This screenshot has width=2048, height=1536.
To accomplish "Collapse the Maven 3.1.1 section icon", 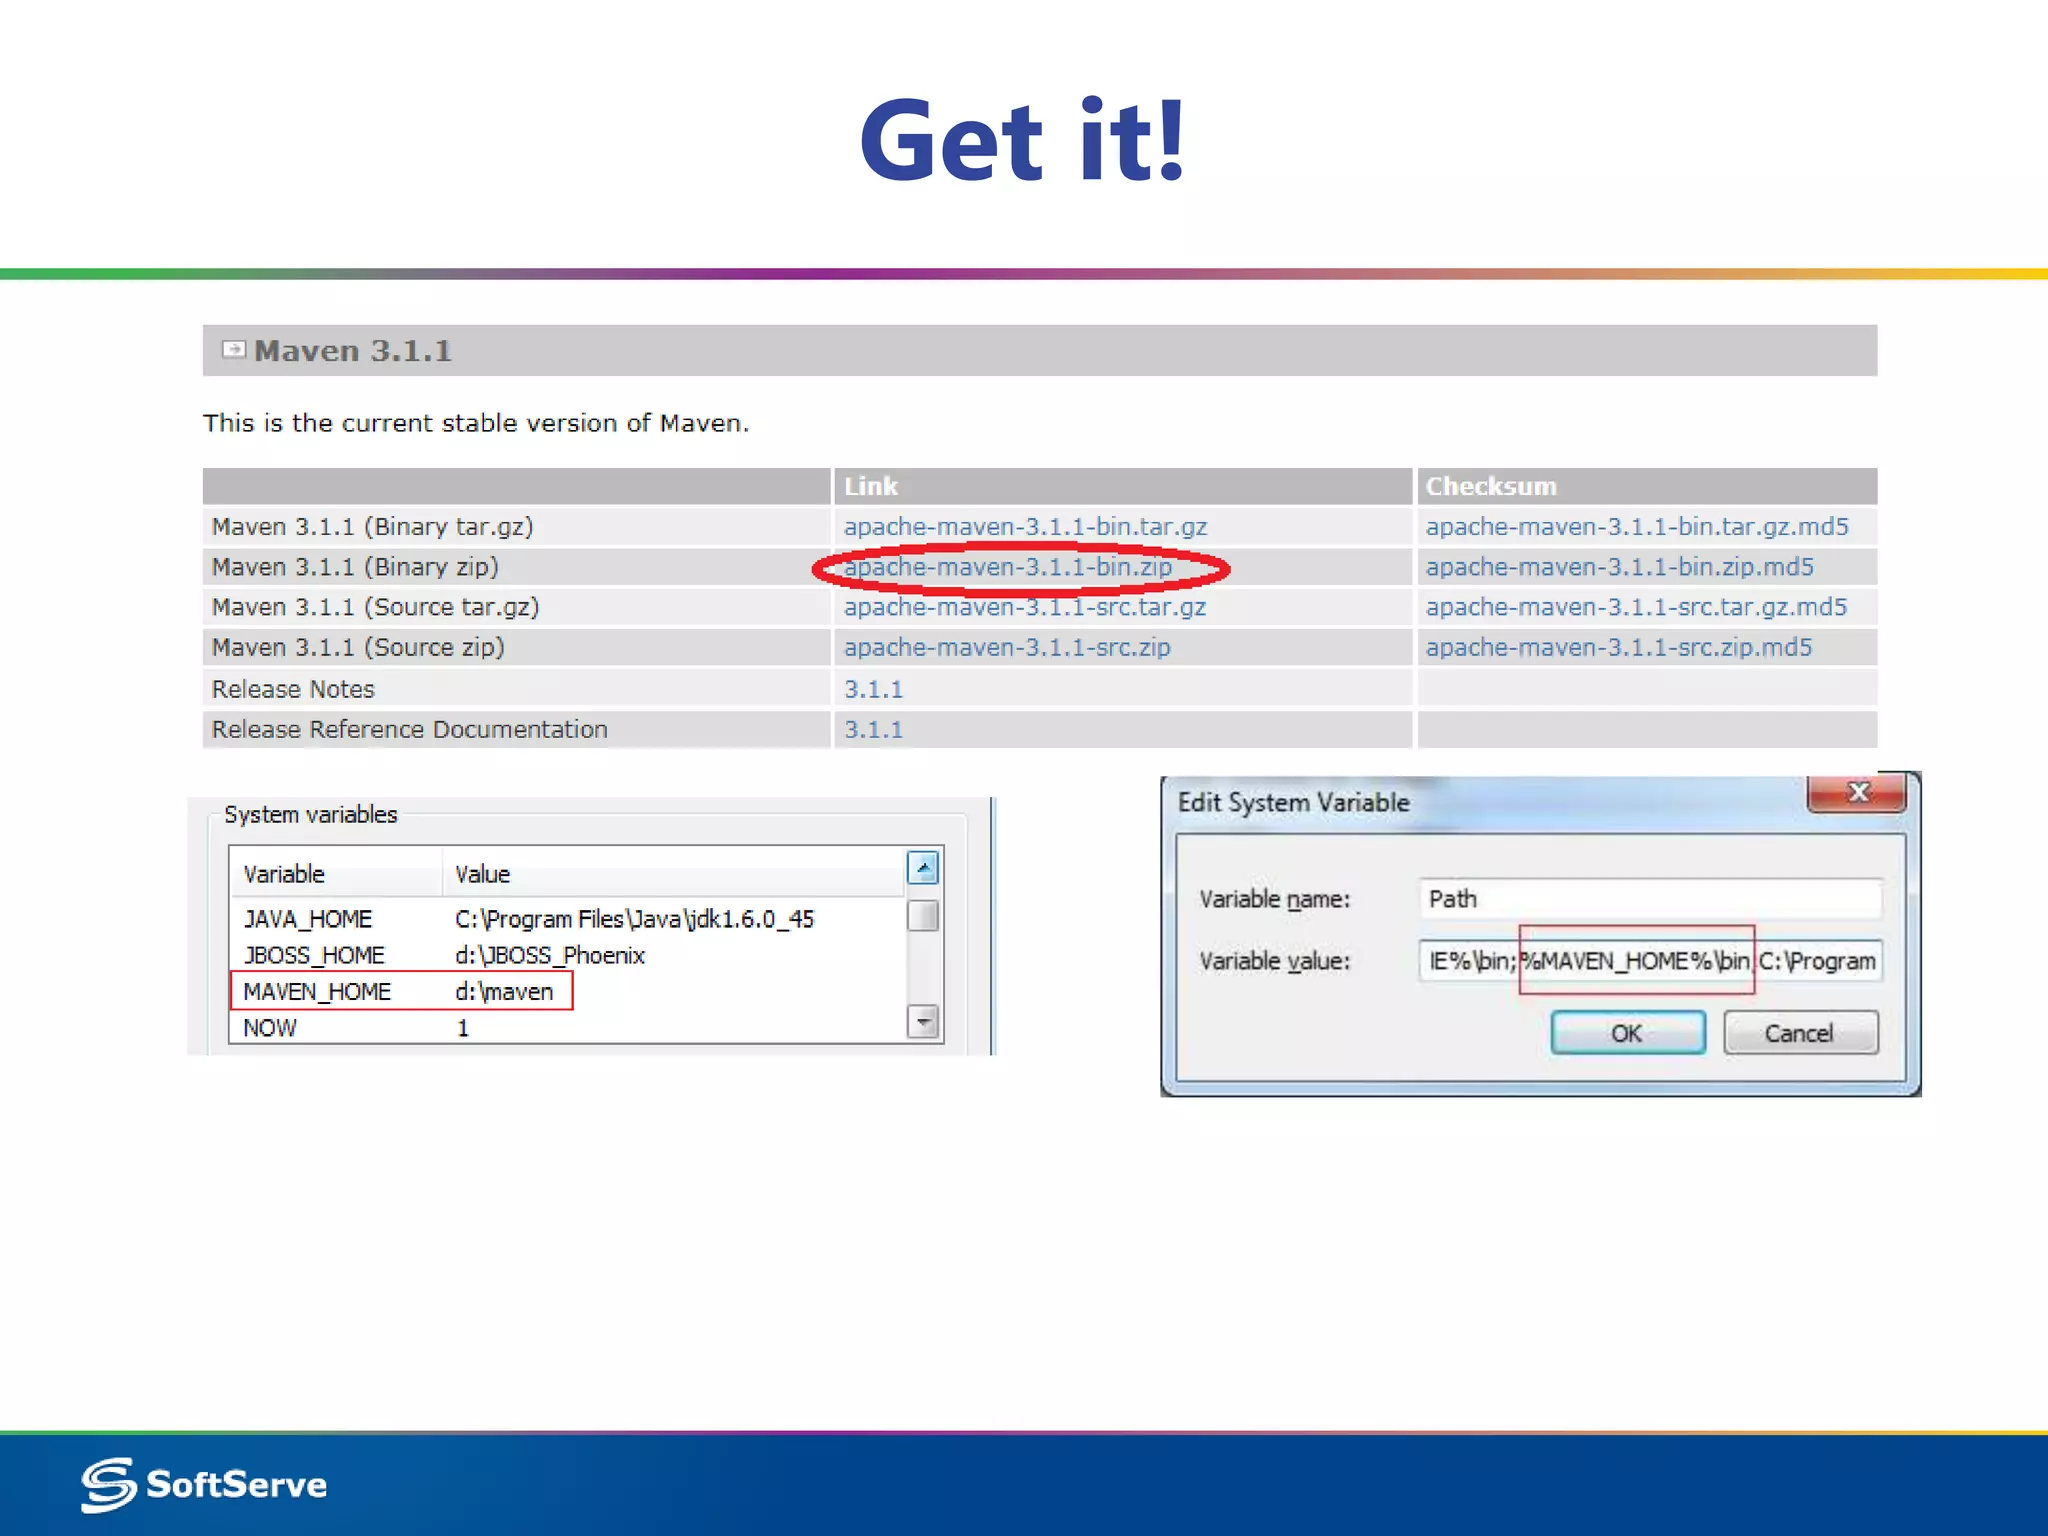I will tap(233, 349).
